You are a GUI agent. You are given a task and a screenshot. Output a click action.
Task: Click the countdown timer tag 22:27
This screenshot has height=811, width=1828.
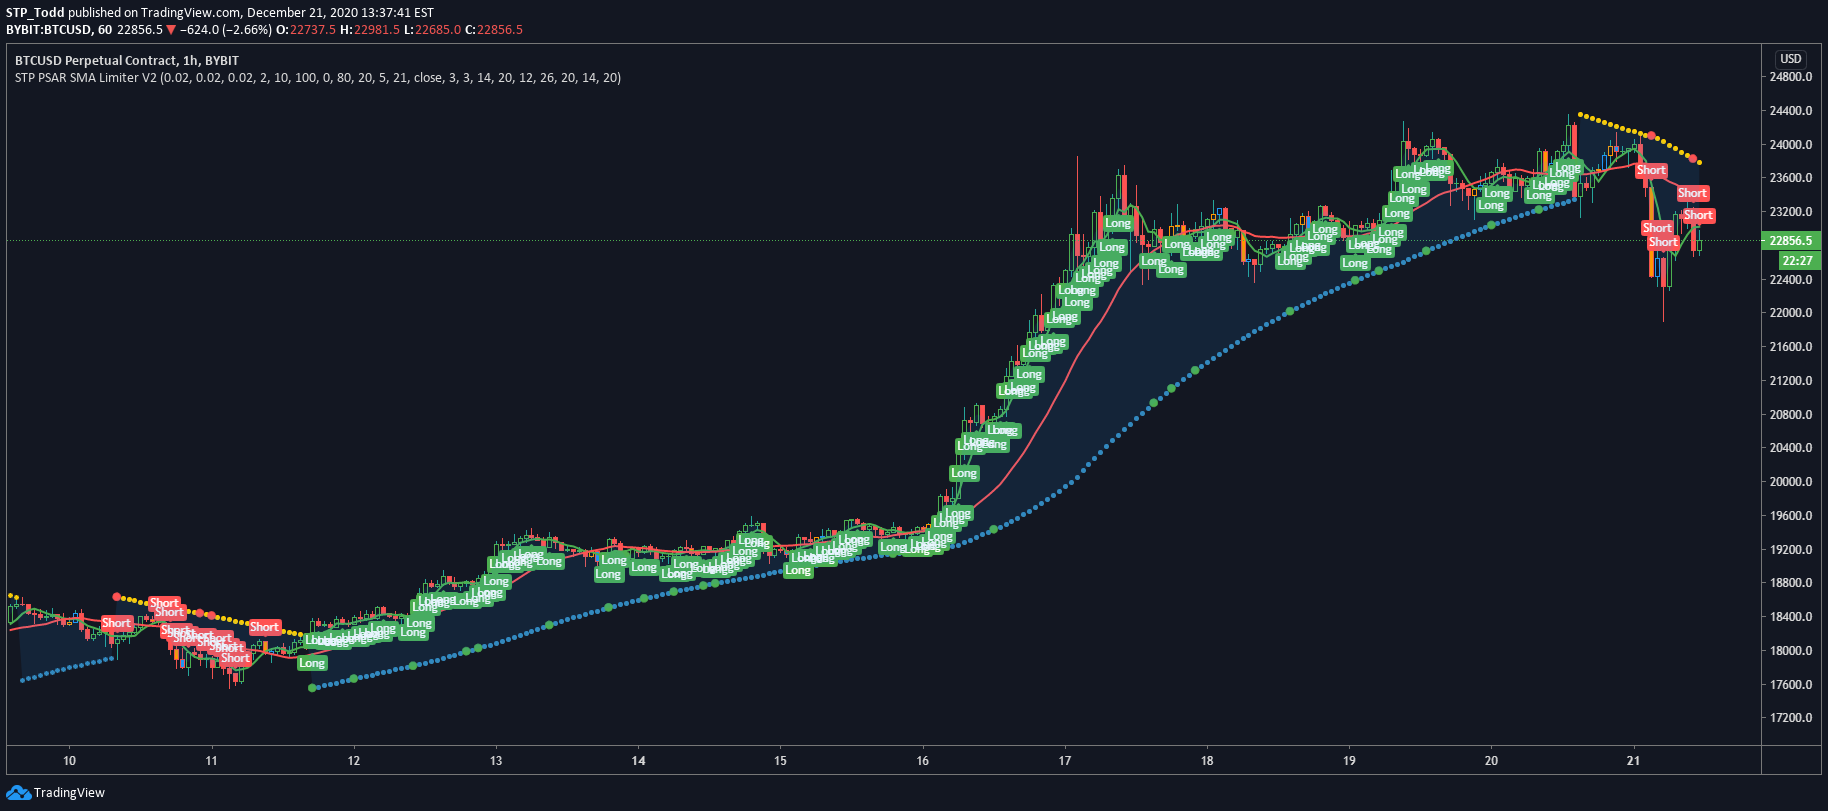point(1797,261)
